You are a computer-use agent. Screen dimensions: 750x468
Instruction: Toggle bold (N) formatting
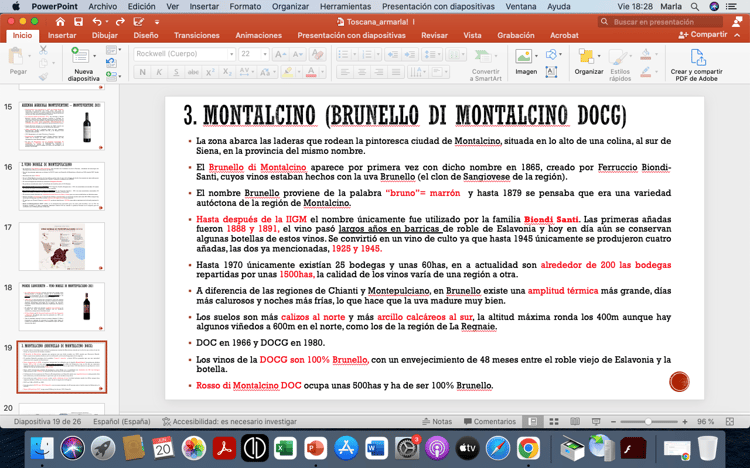click(142, 72)
